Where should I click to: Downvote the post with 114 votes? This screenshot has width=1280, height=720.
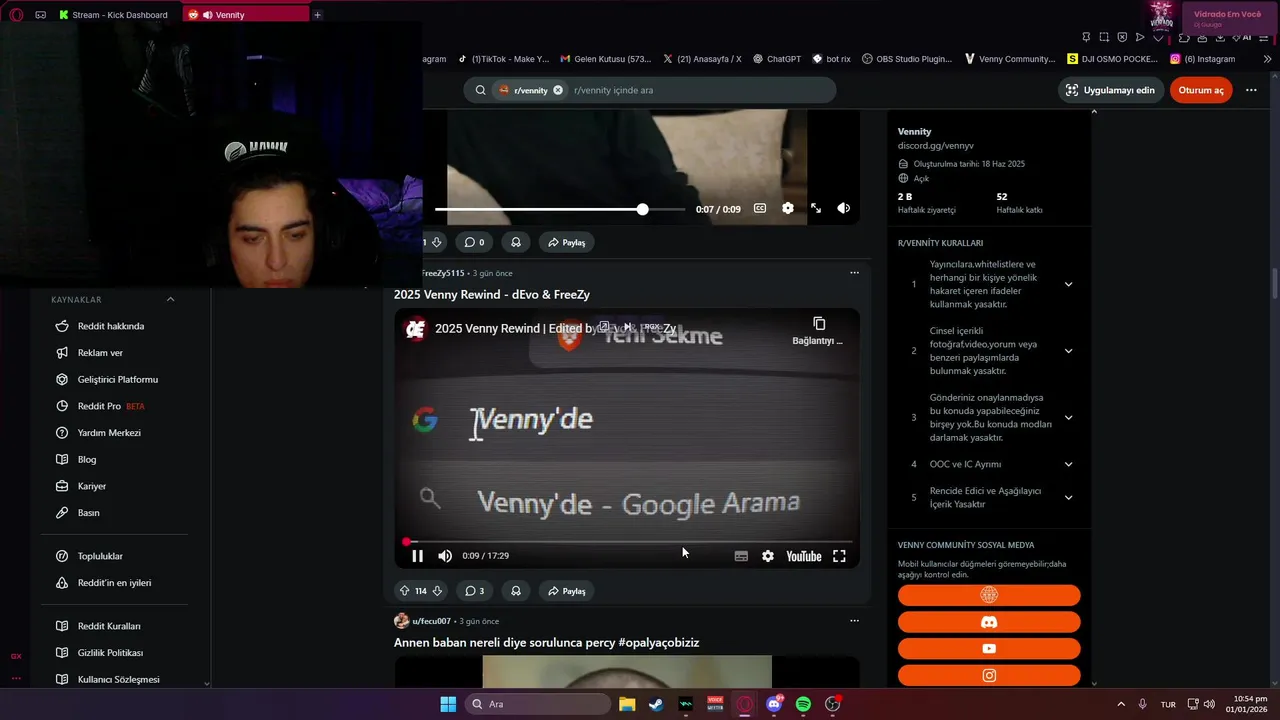pyautogui.click(x=437, y=591)
